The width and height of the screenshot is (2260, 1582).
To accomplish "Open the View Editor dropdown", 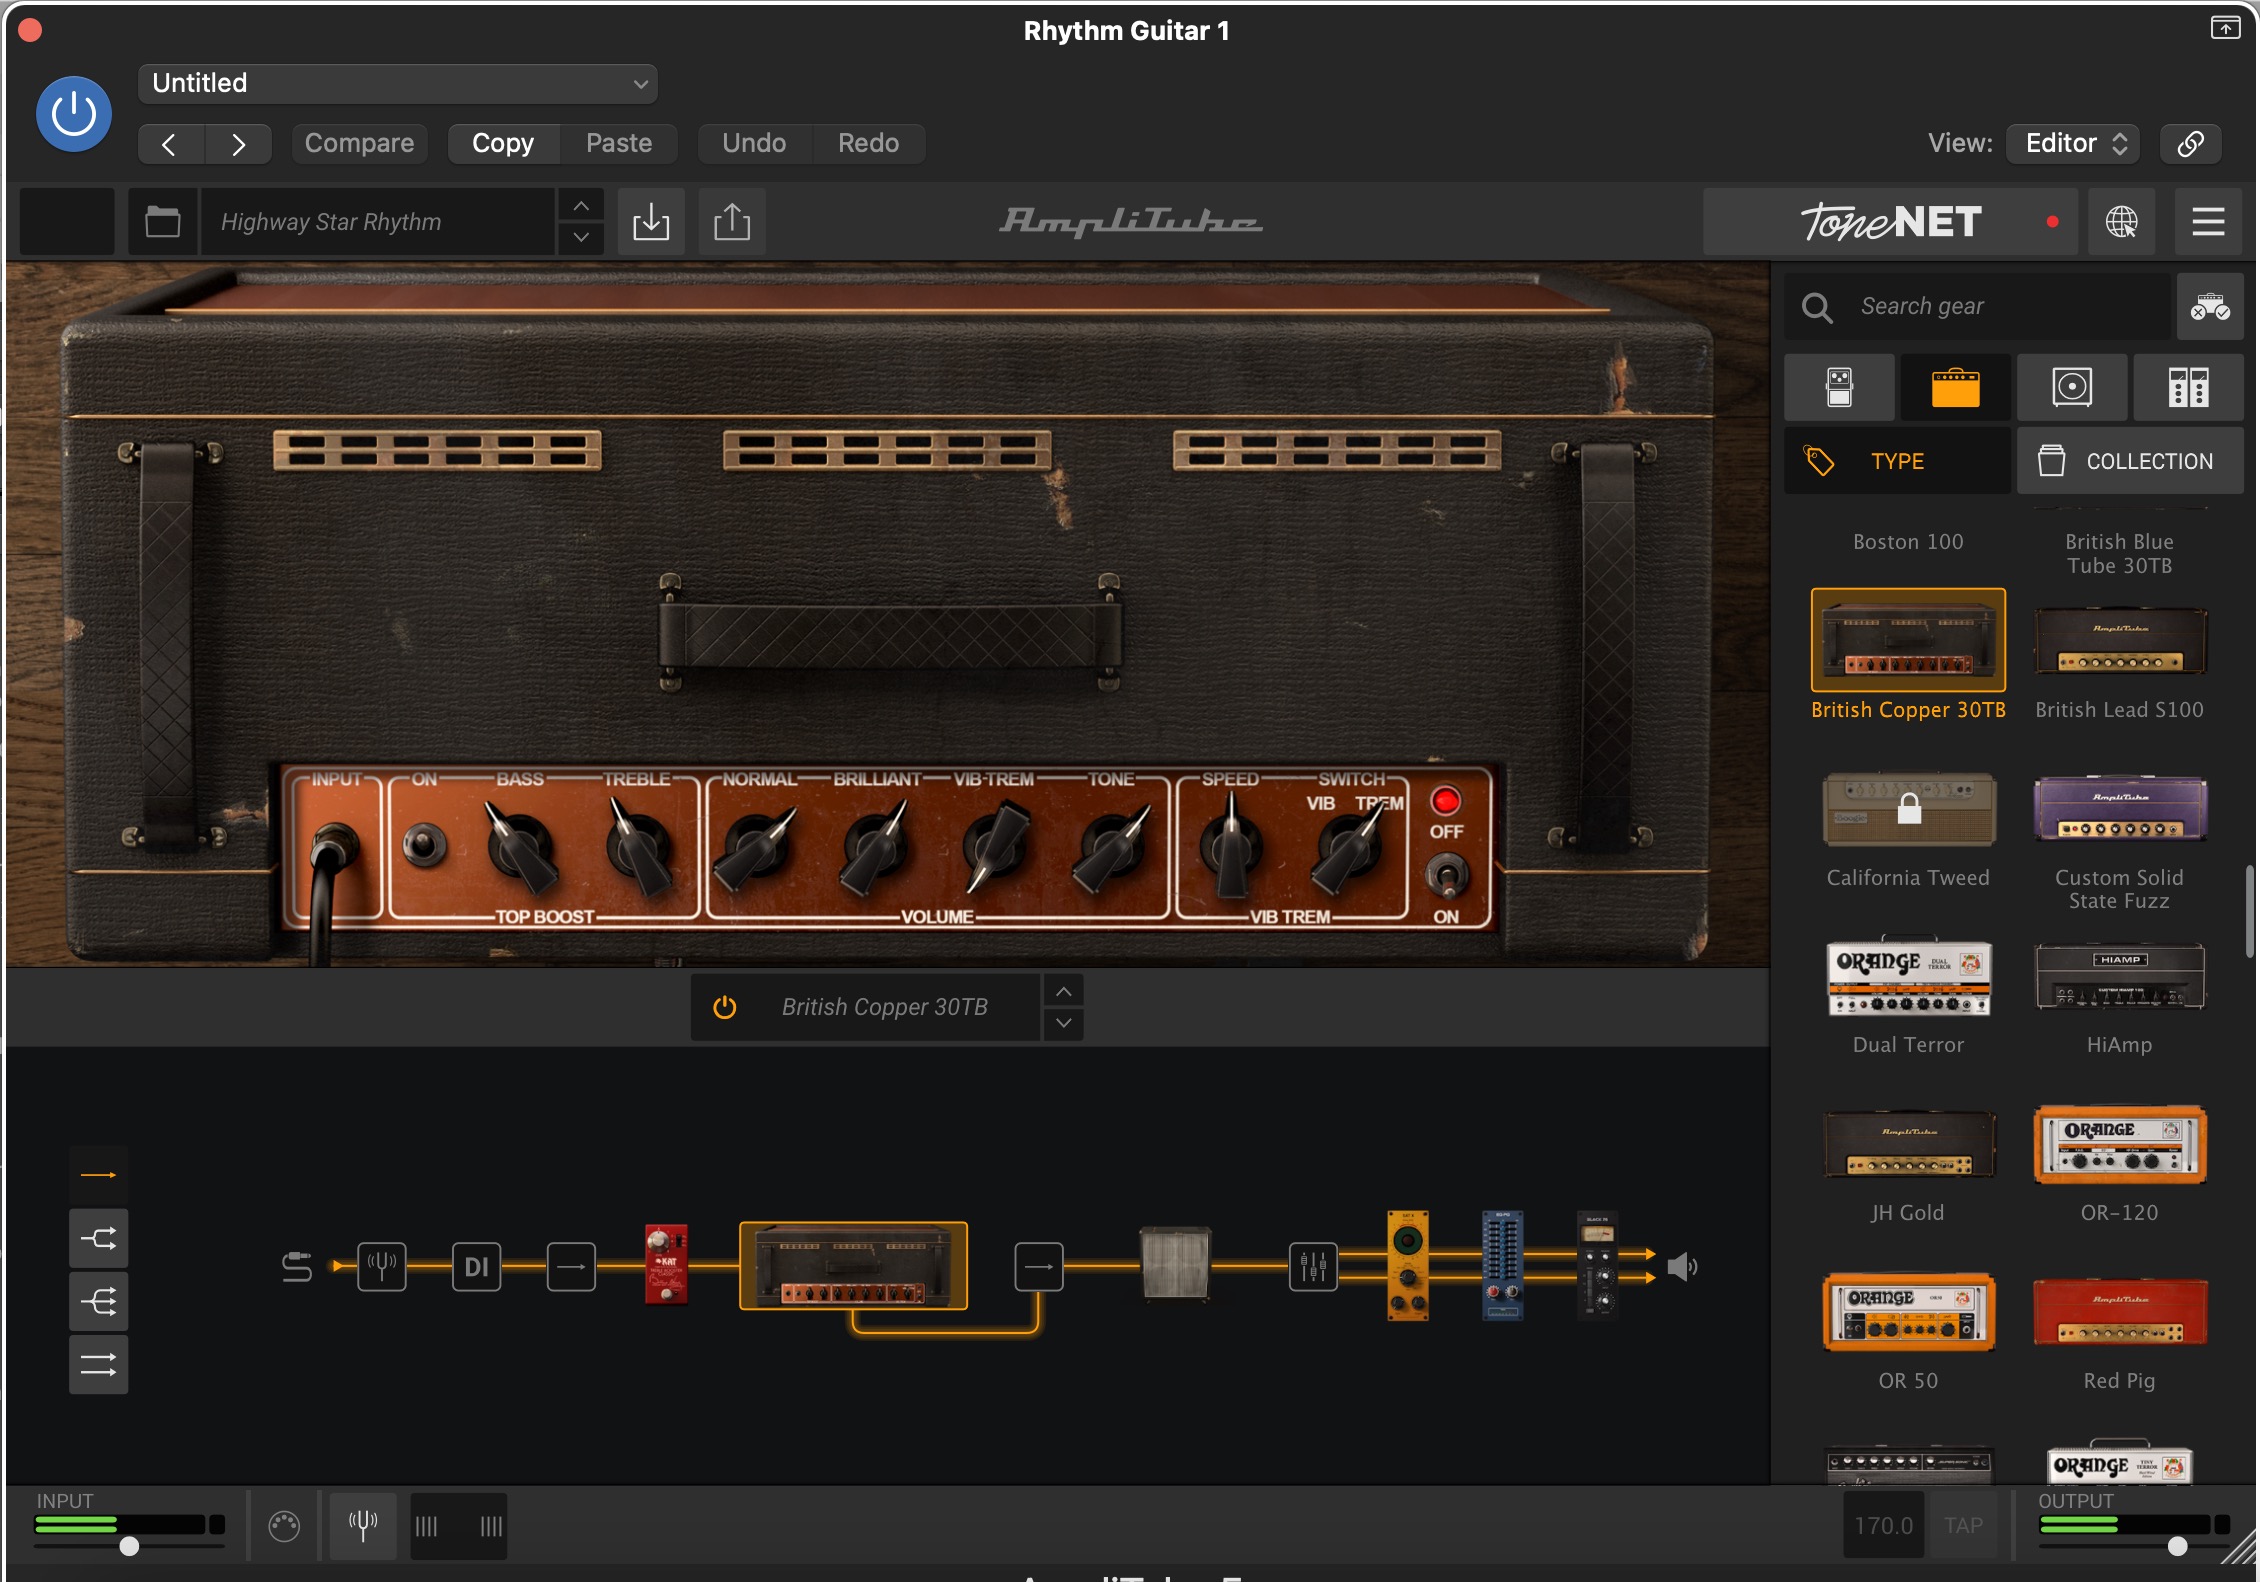I will pos(2075,143).
